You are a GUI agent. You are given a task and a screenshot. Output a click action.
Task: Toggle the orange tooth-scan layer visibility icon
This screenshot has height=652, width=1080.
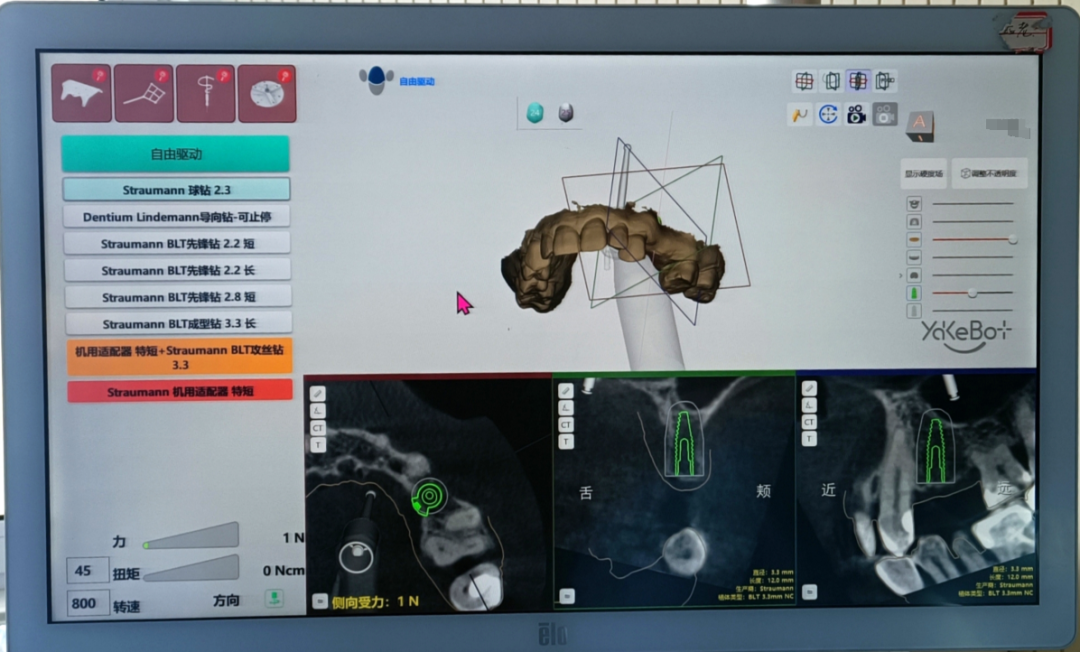(x=913, y=240)
